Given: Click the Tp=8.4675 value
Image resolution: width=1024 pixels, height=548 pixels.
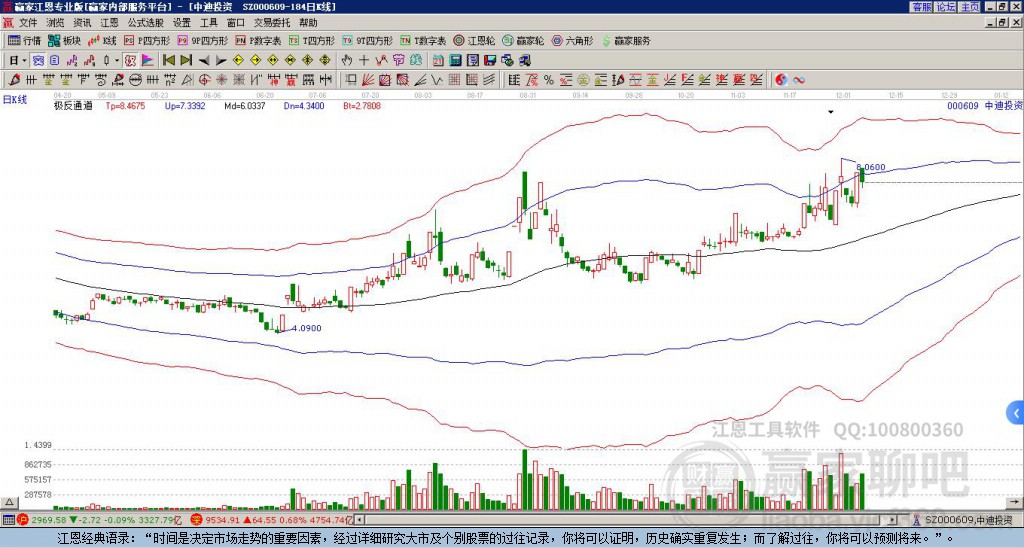Looking at the screenshot, I should pyautogui.click(x=125, y=105).
